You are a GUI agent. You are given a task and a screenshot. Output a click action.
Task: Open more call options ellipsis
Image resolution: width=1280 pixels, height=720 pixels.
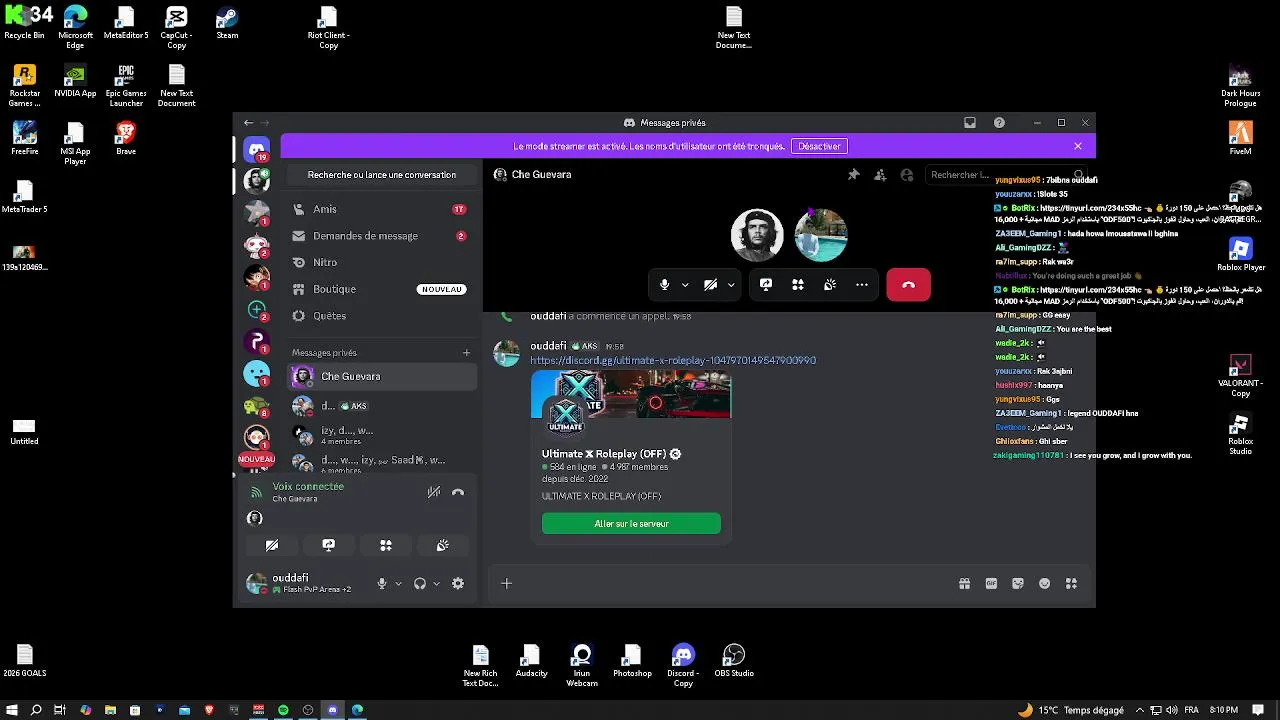click(x=862, y=285)
